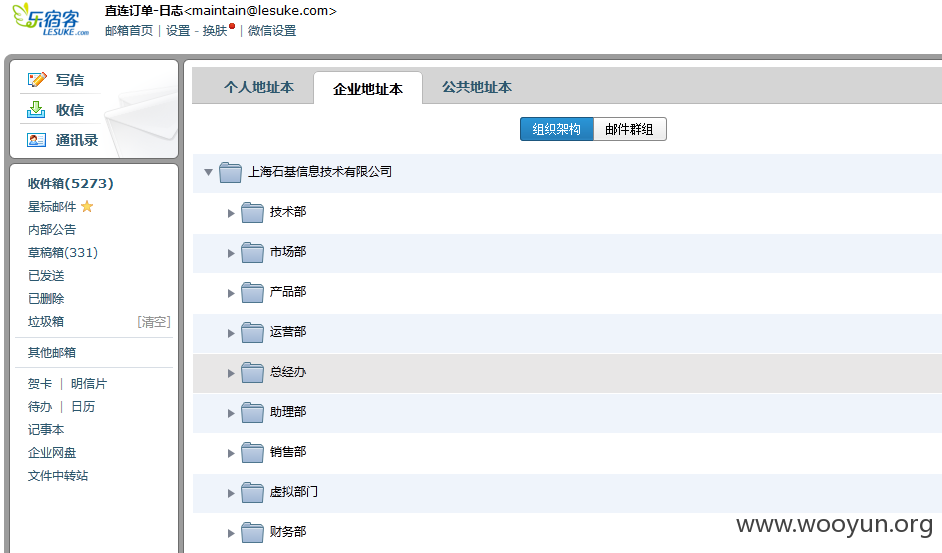Click the 乐宿客 LESUKE logo
Screen dimensions: 942x553
coord(50,19)
